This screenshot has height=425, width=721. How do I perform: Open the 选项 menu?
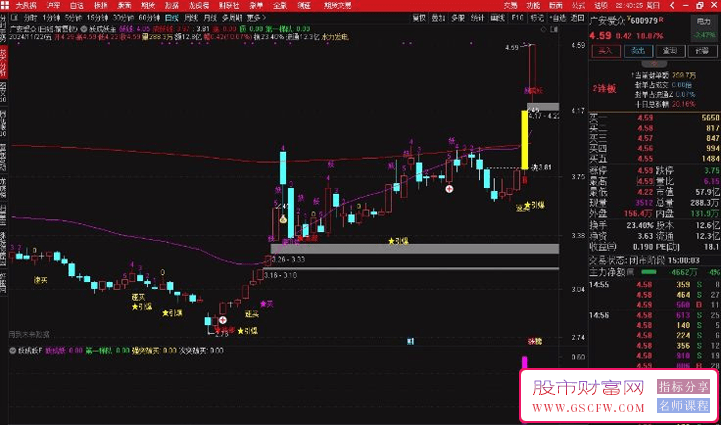601,6
